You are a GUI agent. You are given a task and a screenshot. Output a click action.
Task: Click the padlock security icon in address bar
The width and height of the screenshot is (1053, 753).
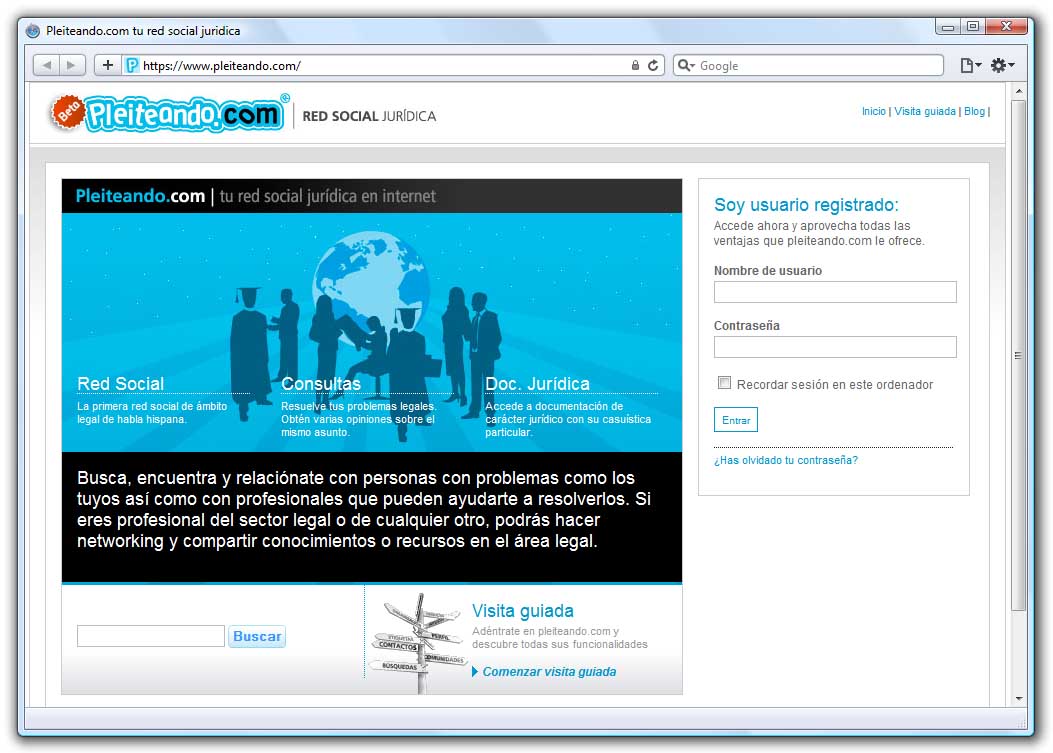(635, 65)
